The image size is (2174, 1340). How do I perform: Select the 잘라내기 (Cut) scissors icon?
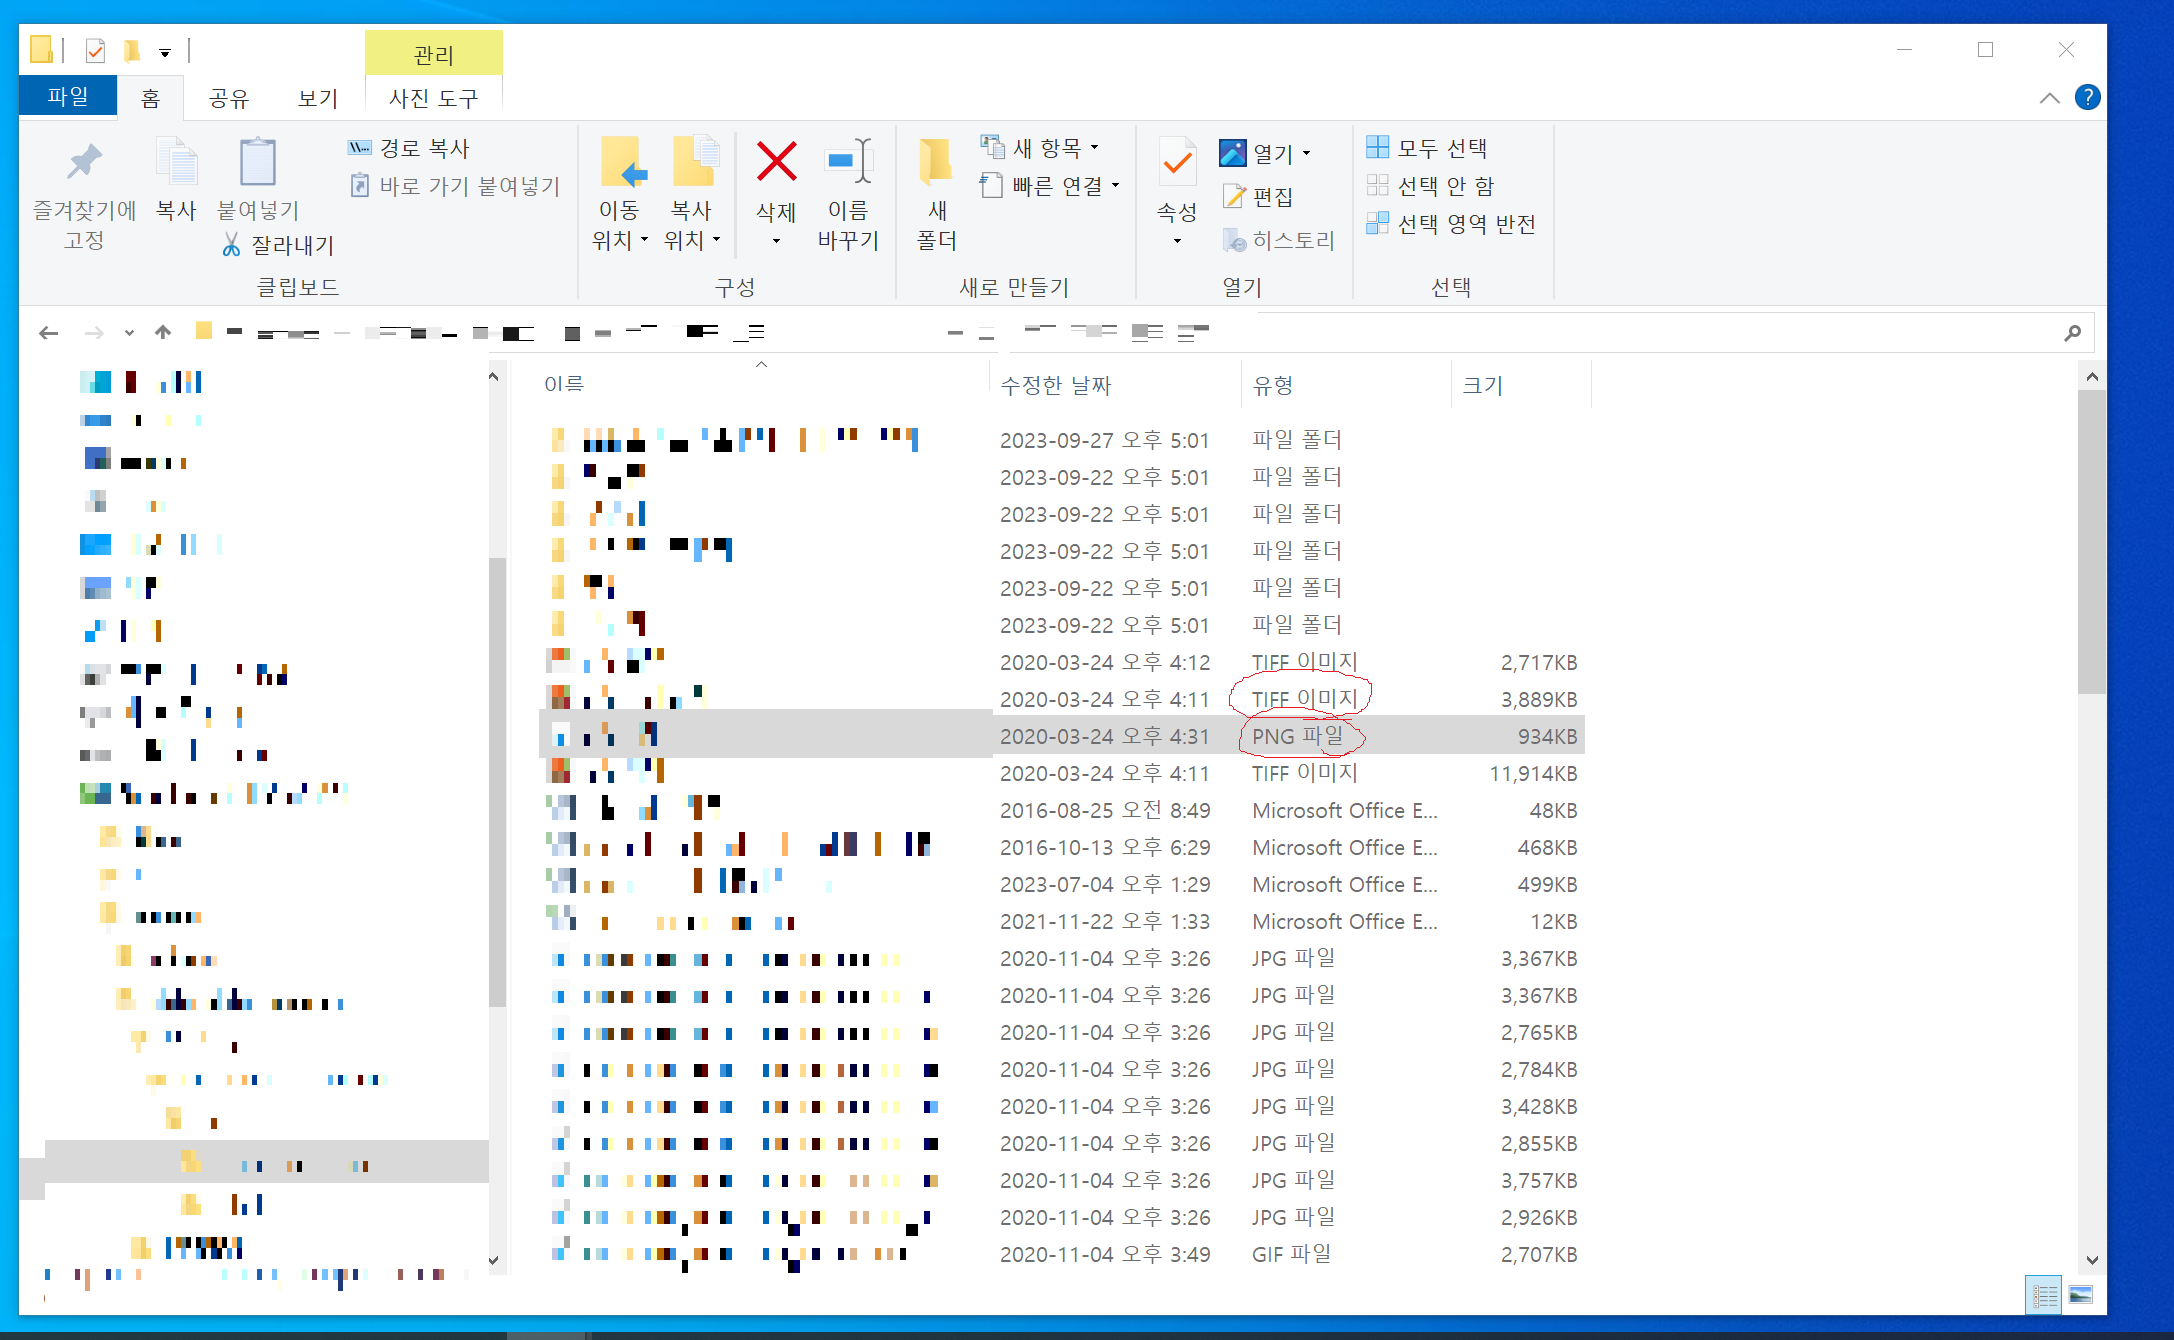[x=232, y=245]
